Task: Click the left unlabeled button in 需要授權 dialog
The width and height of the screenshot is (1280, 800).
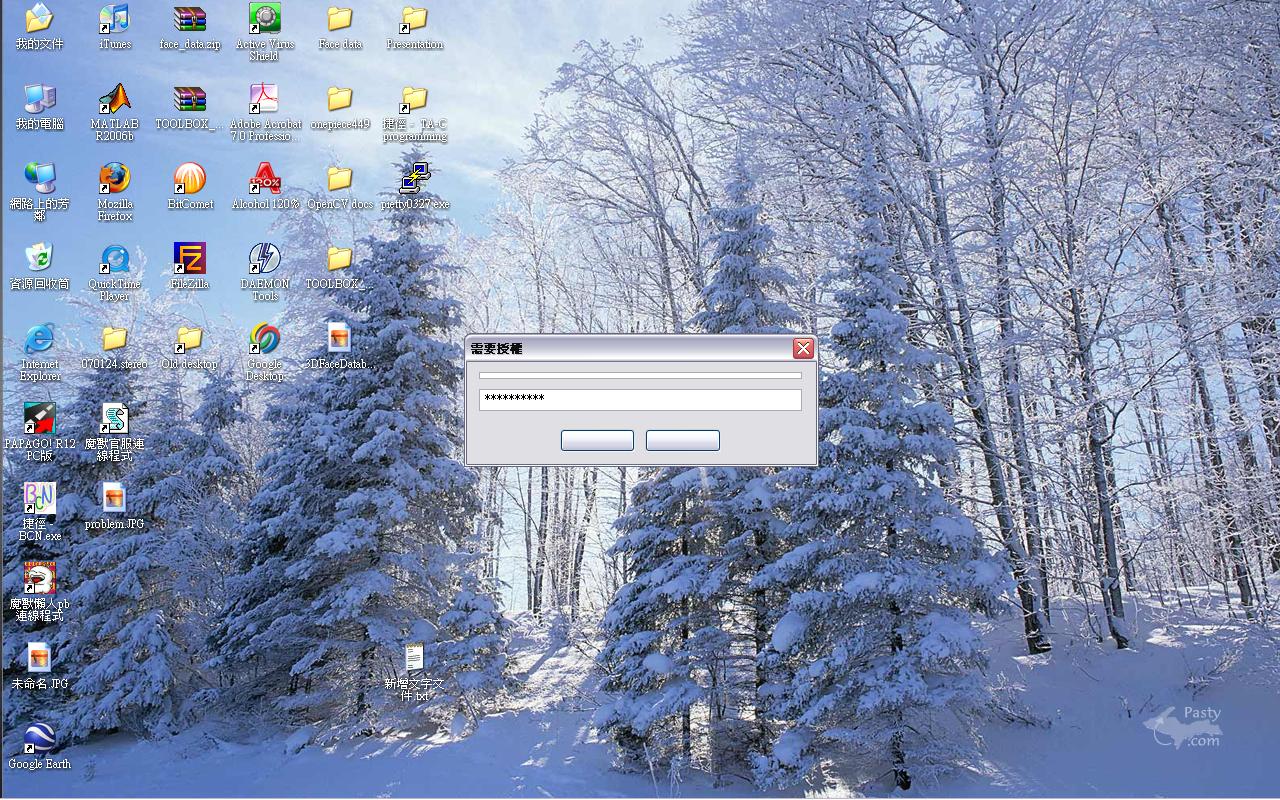Action: pos(597,440)
